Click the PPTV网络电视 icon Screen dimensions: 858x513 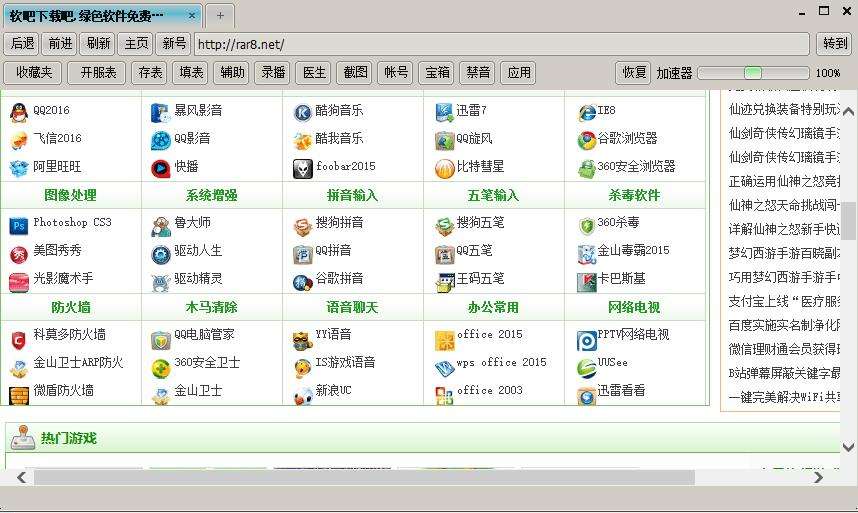[587, 340]
